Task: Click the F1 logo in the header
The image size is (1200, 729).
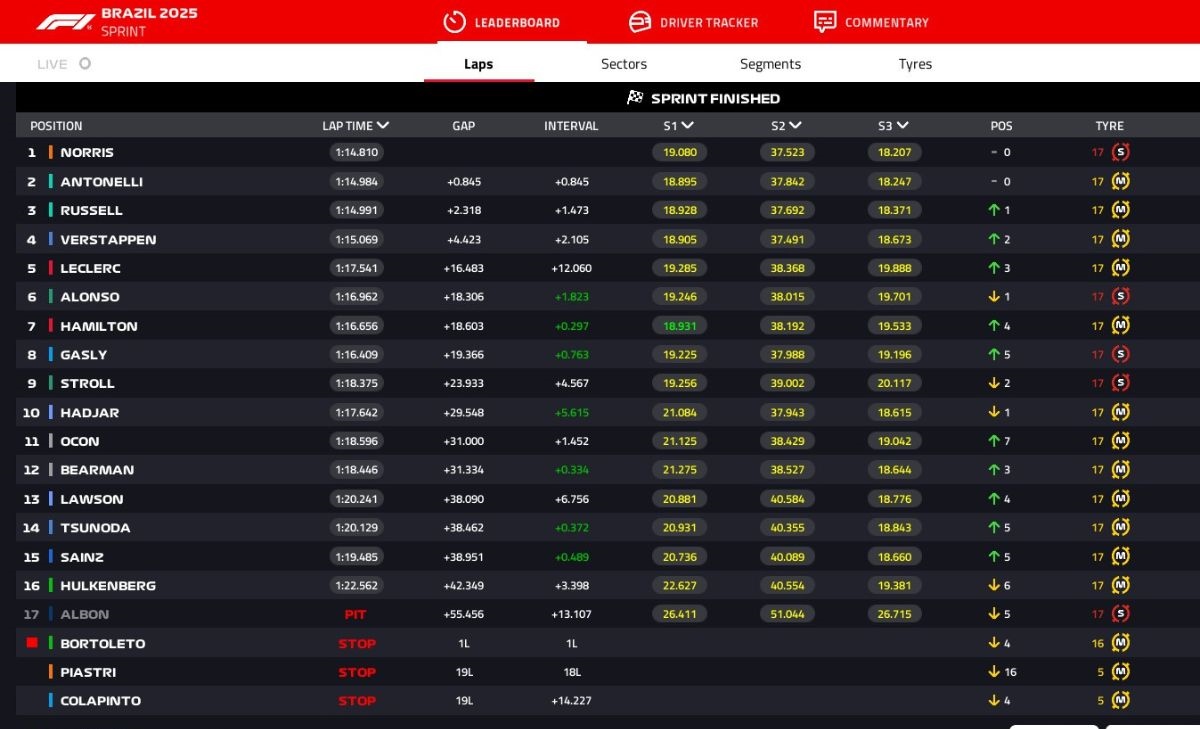Action: [66, 21]
